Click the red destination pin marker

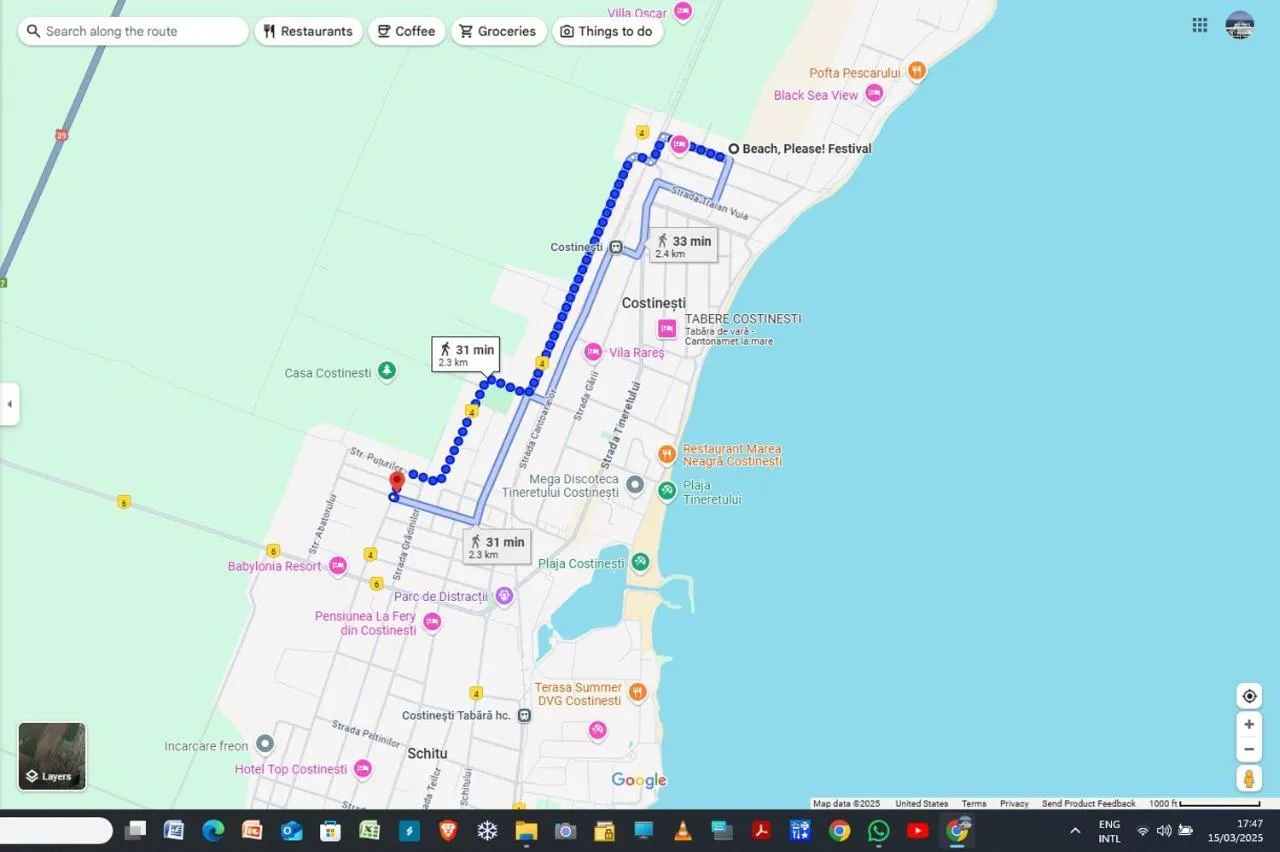point(396,483)
